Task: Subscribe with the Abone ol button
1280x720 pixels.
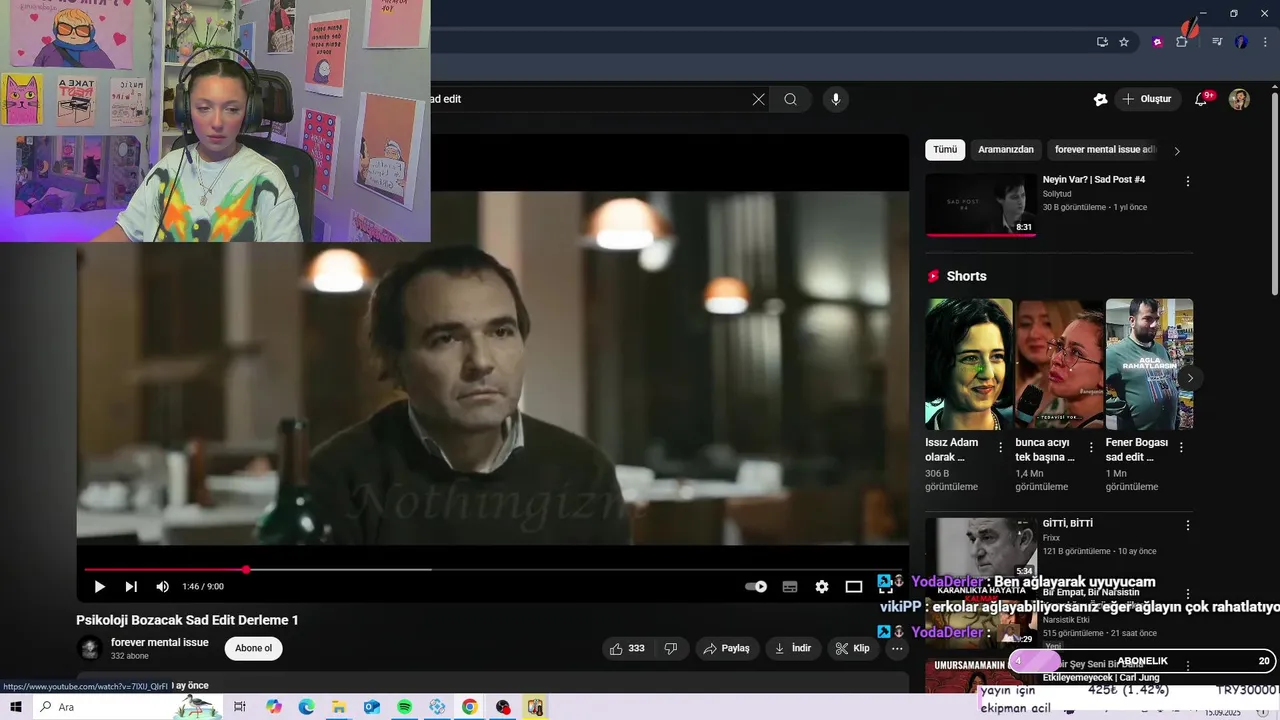Action: (254, 649)
